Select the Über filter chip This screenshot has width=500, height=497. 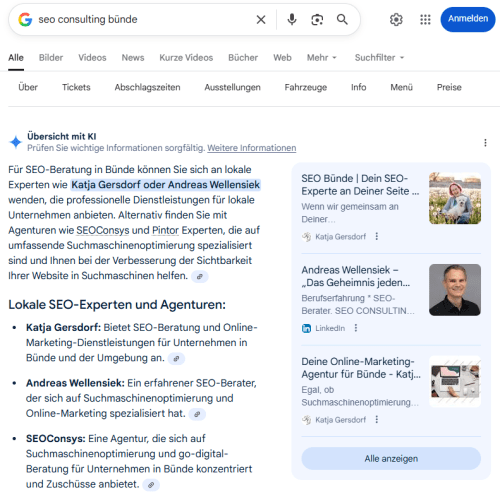coord(28,87)
